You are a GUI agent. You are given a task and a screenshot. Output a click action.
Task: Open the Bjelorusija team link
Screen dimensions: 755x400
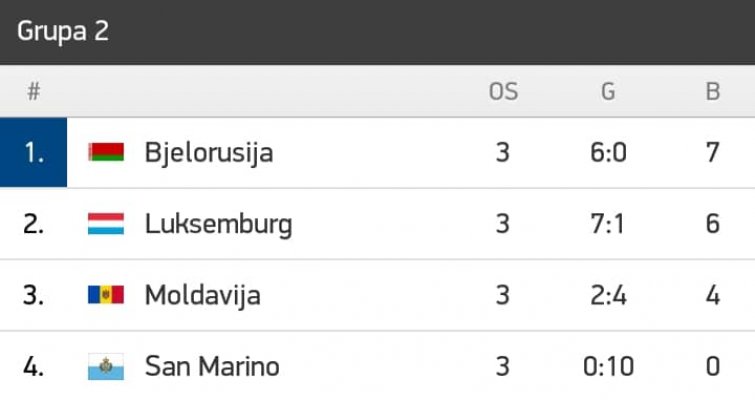pos(208,153)
